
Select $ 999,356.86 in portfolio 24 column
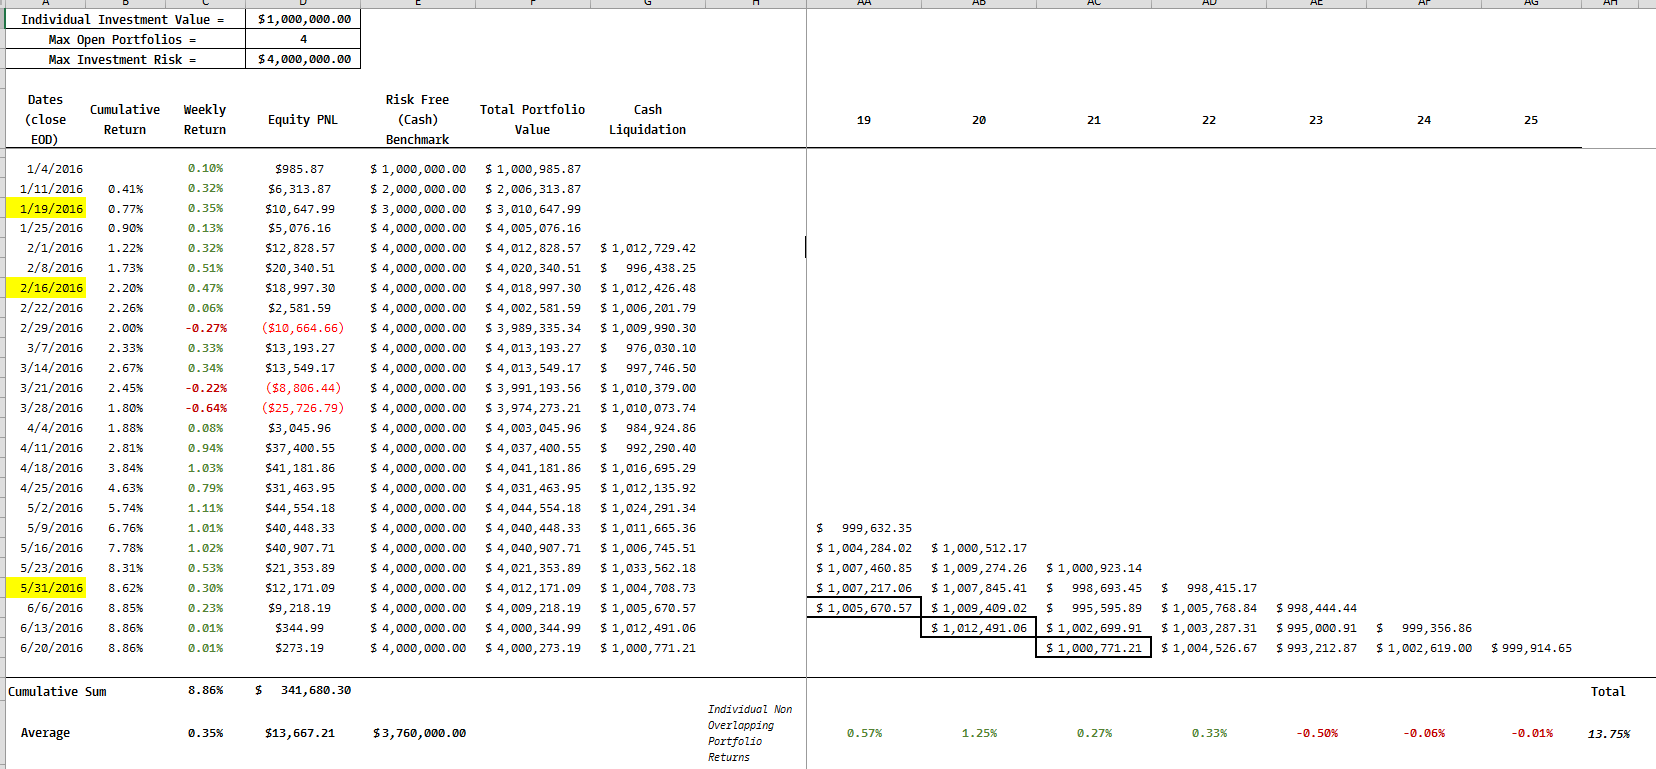pyautogui.click(x=1424, y=628)
